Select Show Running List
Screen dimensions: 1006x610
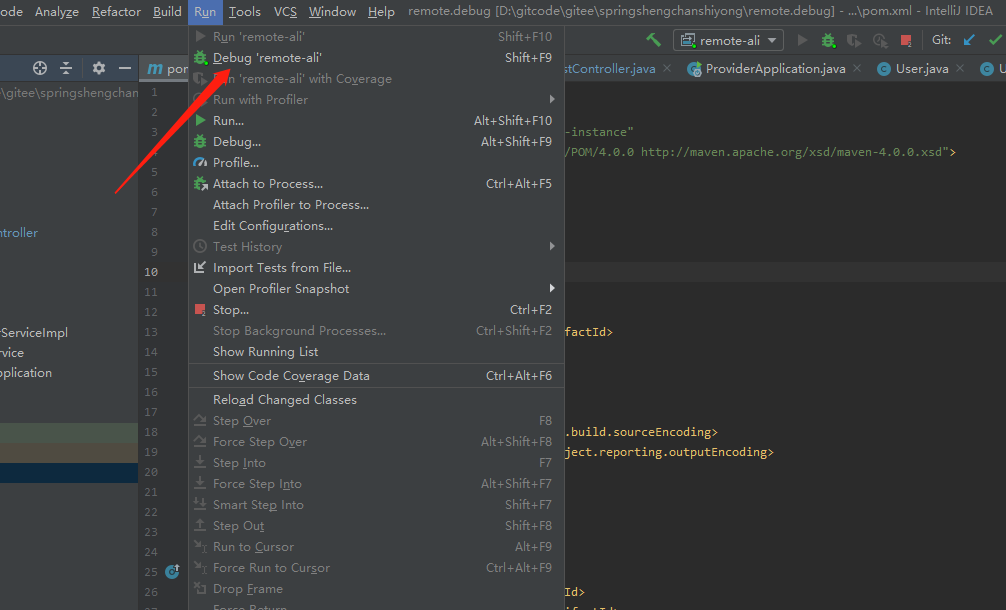pos(377,352)
